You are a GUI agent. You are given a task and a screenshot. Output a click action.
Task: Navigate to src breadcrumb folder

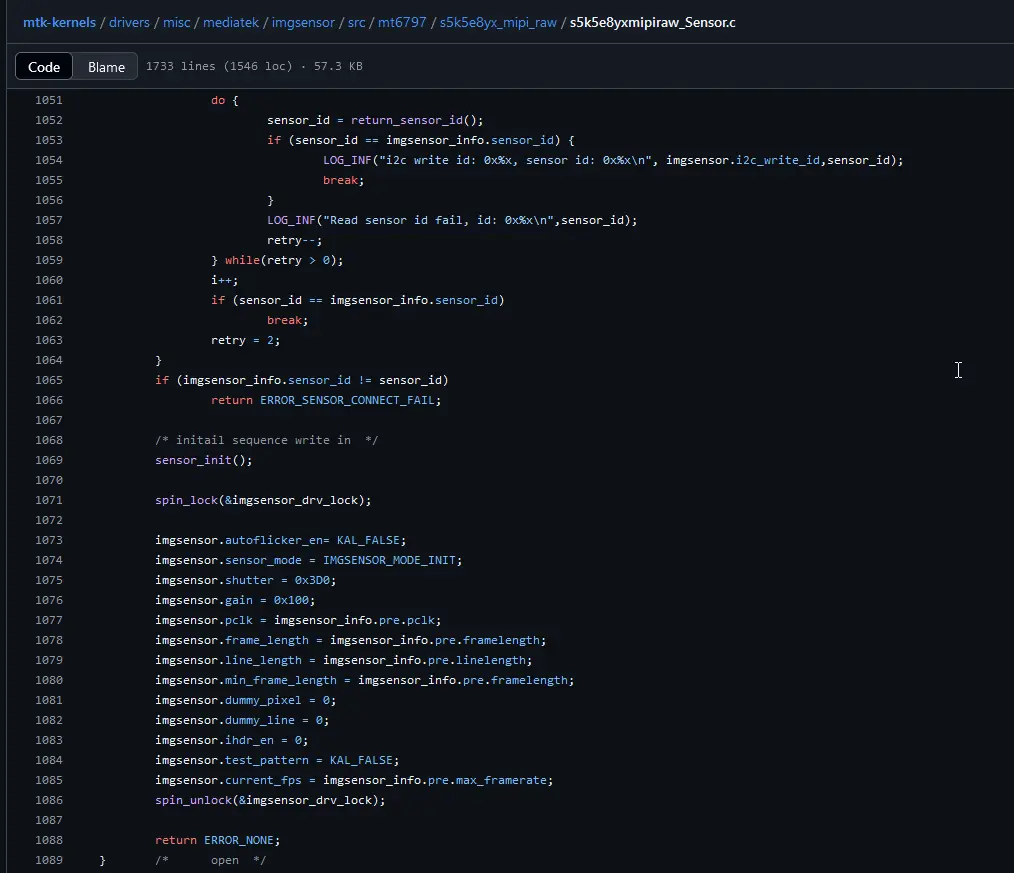356,23
